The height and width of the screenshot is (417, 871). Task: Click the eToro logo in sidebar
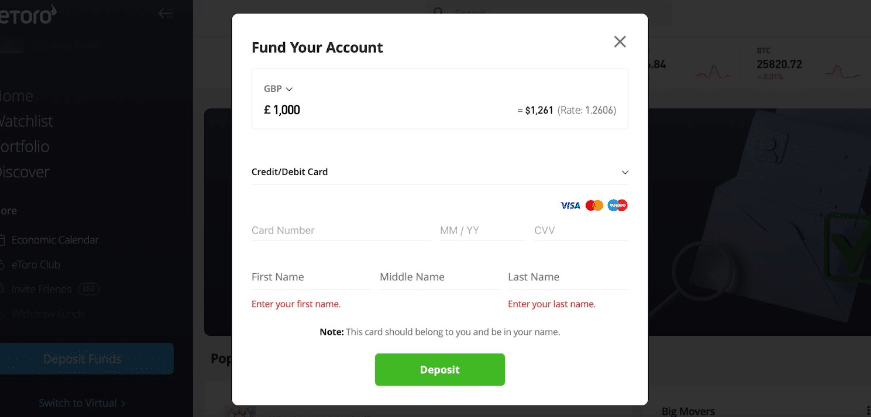coord(27,14)
